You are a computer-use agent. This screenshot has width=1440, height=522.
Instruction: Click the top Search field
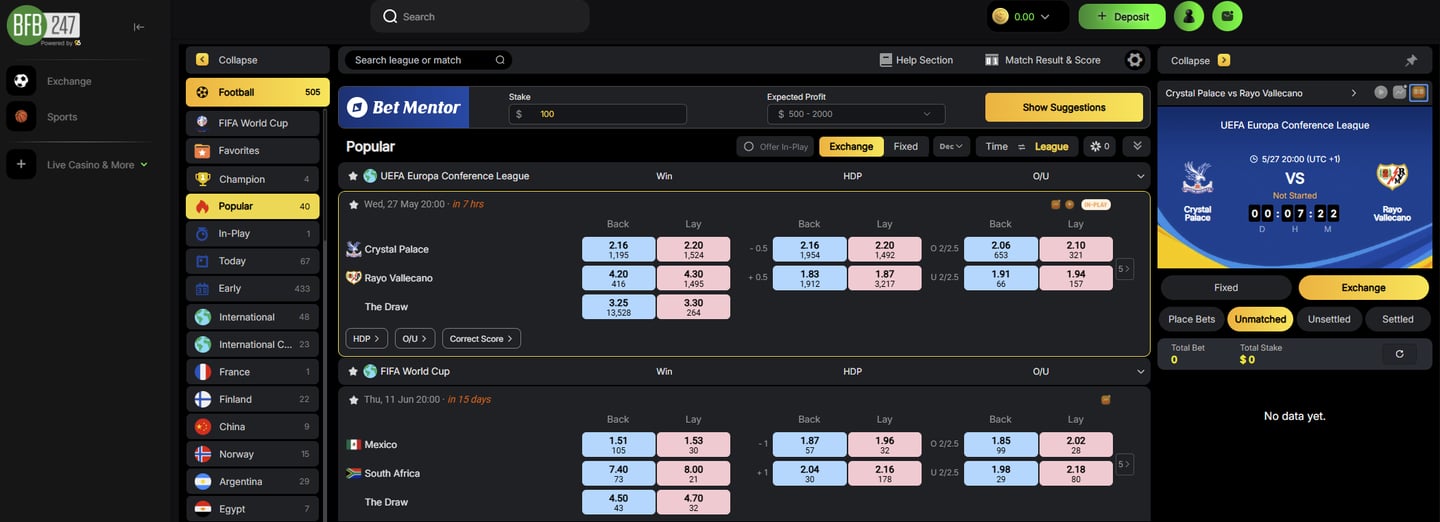480,16
